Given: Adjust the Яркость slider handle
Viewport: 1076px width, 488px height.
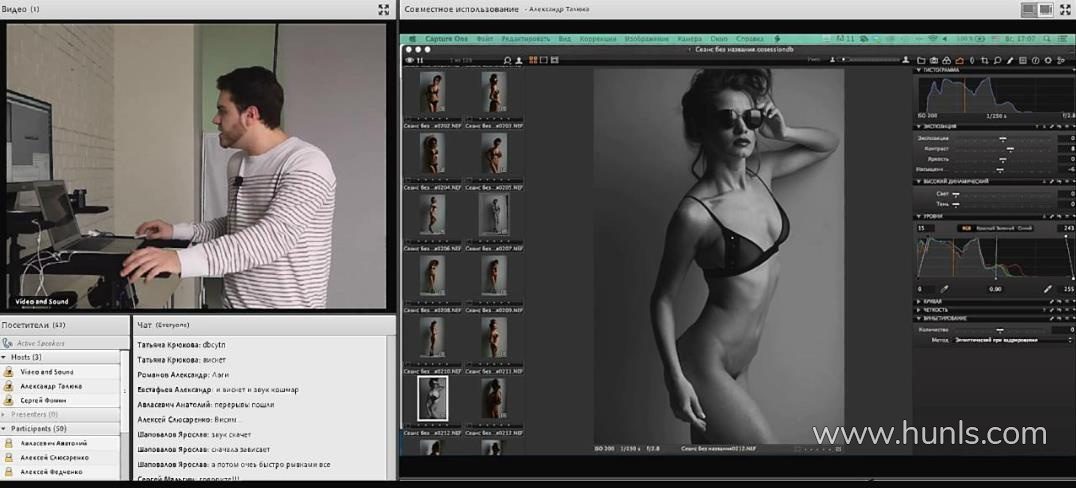Looking at the screenshot, I should point(1003,159).
